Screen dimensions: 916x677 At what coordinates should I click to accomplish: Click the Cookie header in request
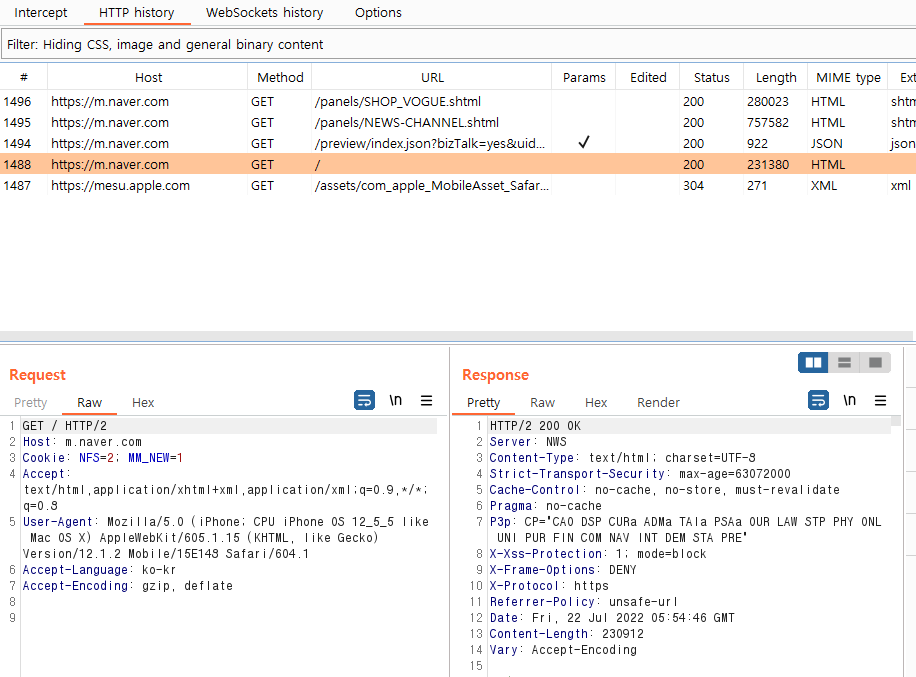(103, 458)
